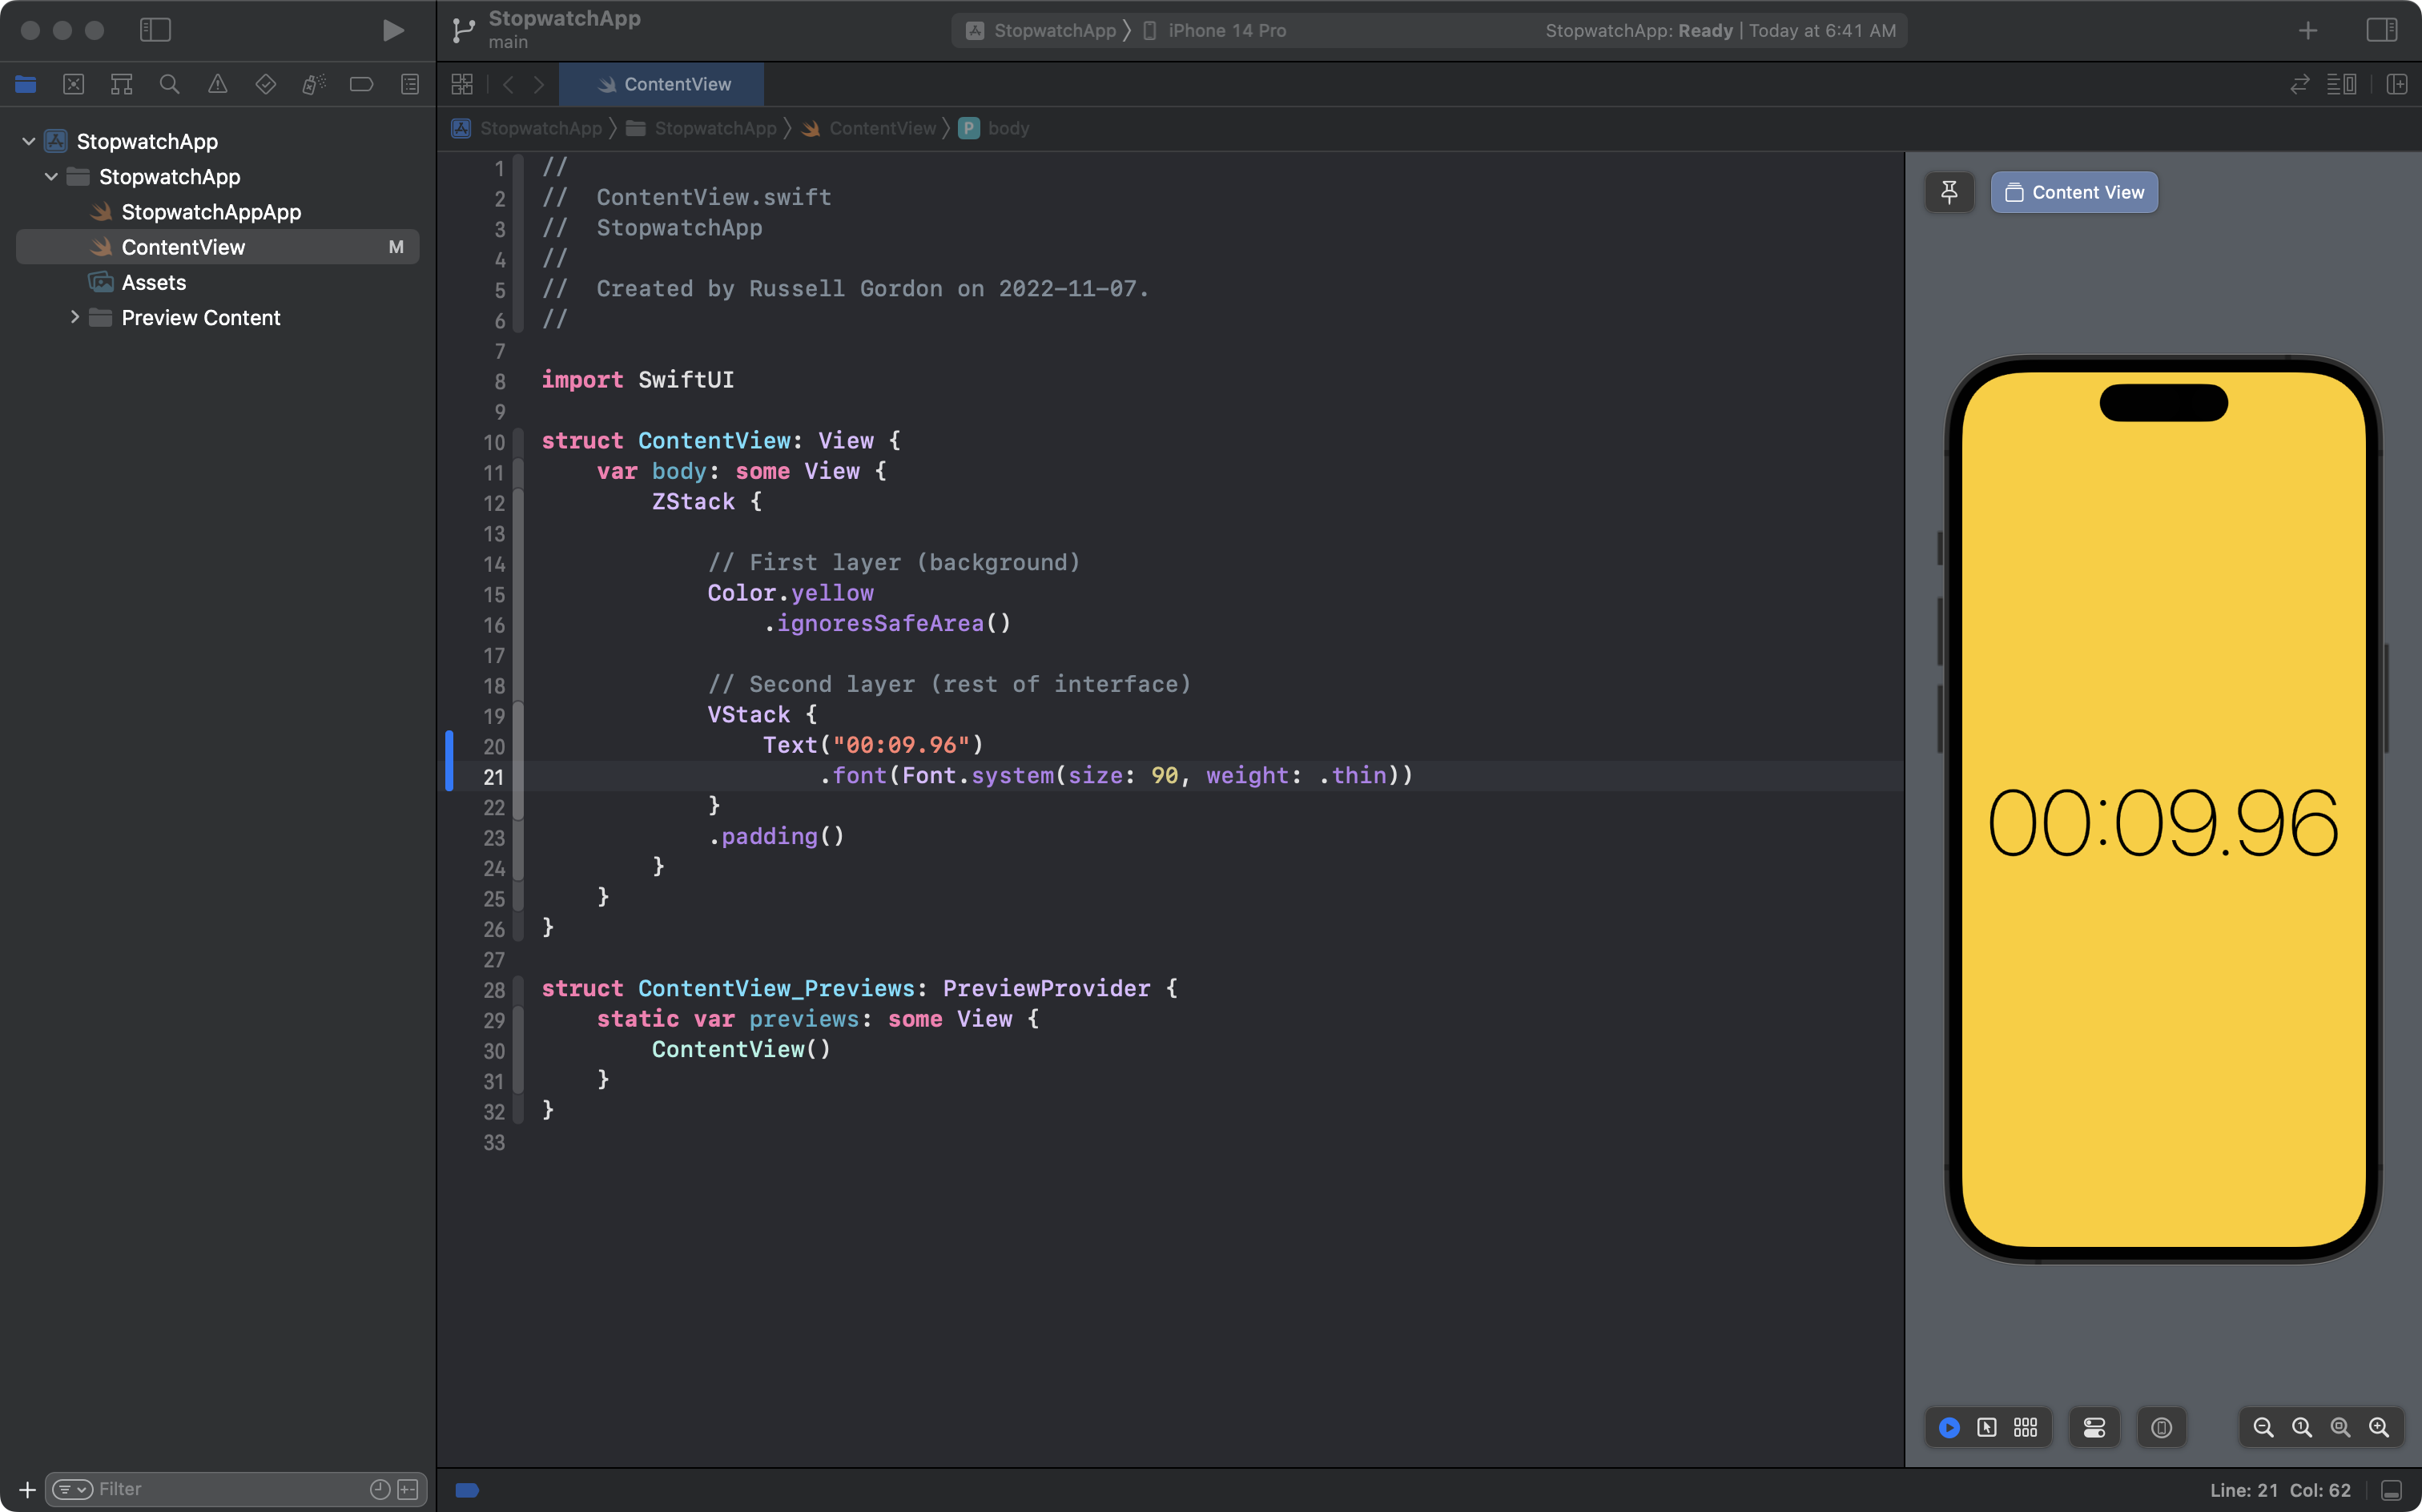2422x1512 pixels.
Task: Switch preview to Selectable mode
Action: (x=1987, y=1427)
